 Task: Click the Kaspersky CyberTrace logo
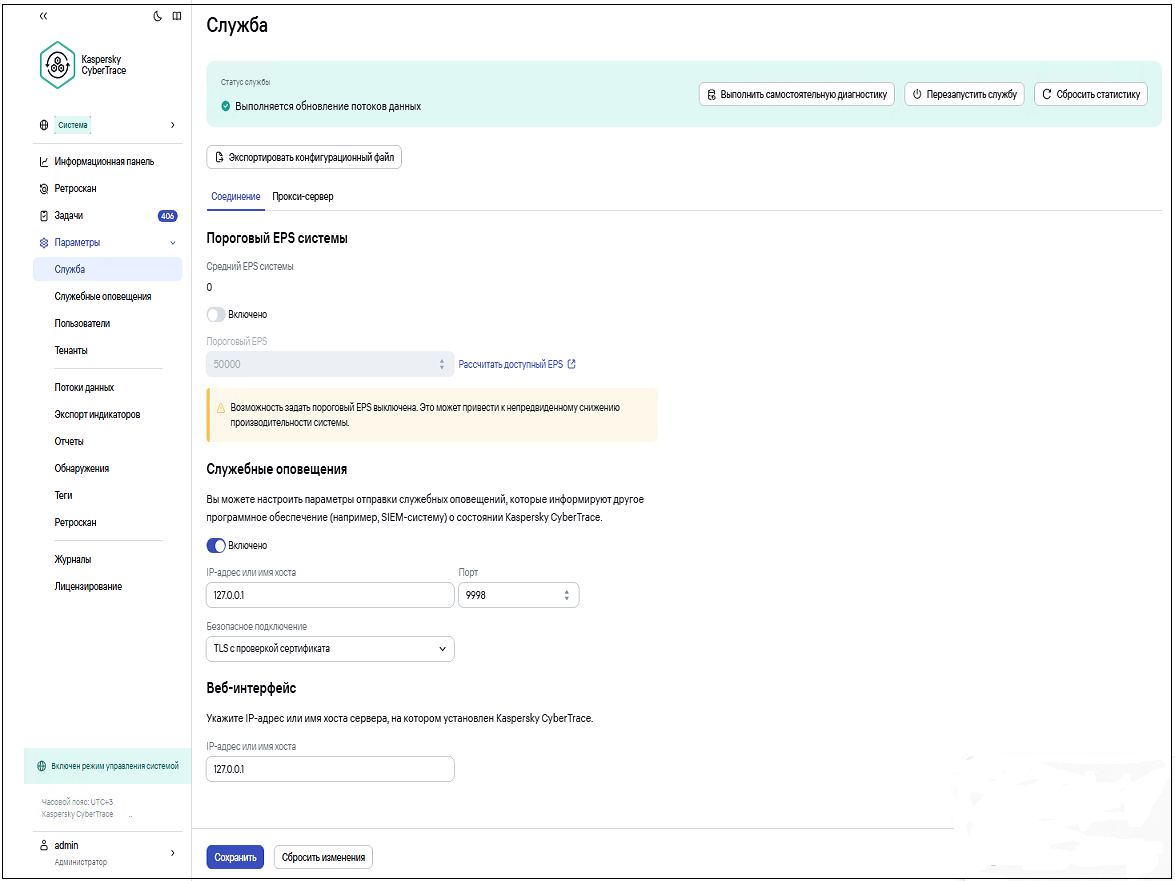tap(82, 65)
